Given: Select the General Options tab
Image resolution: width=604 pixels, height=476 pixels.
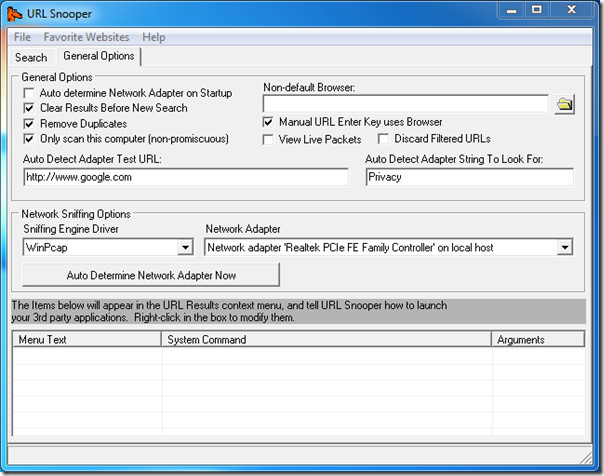Looking at the screenshot, I should tap(99, 56).
